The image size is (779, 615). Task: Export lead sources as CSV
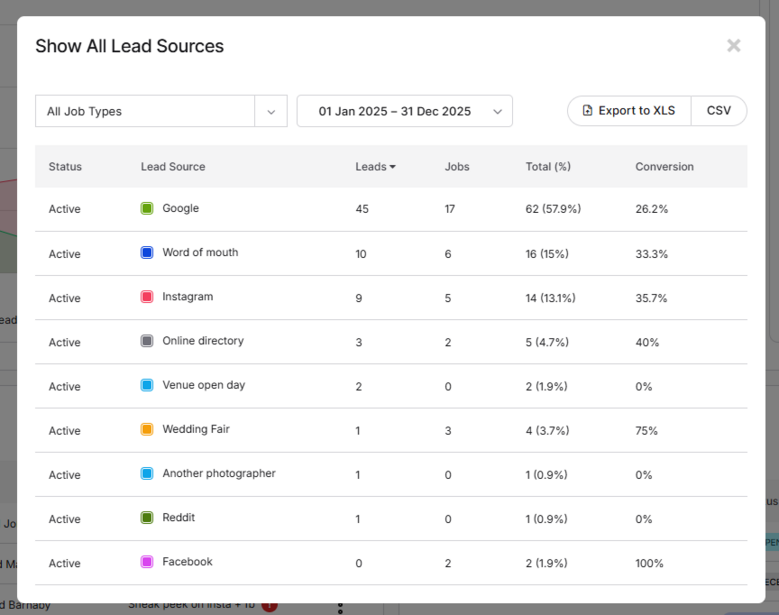[719, 111]
